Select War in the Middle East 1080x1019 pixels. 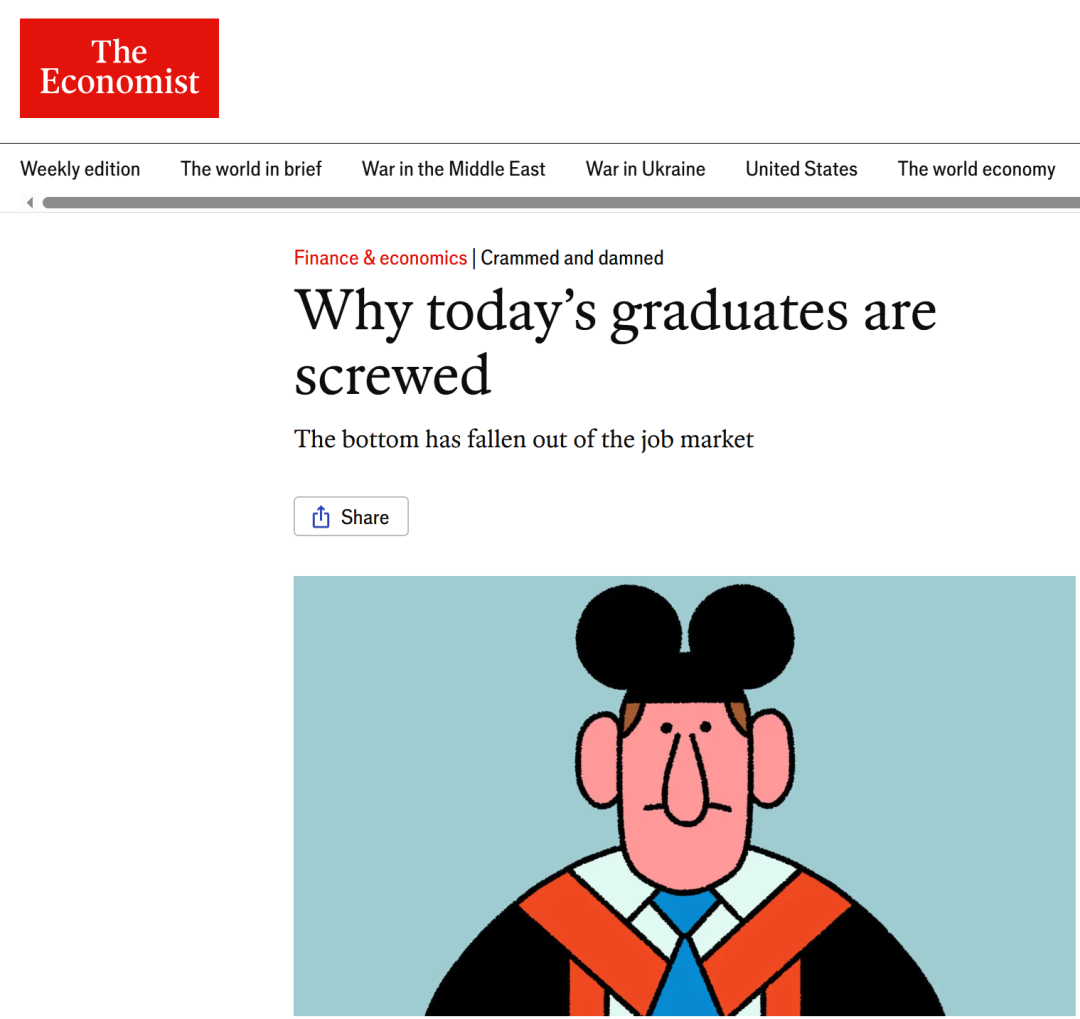[x=453, y=169]
